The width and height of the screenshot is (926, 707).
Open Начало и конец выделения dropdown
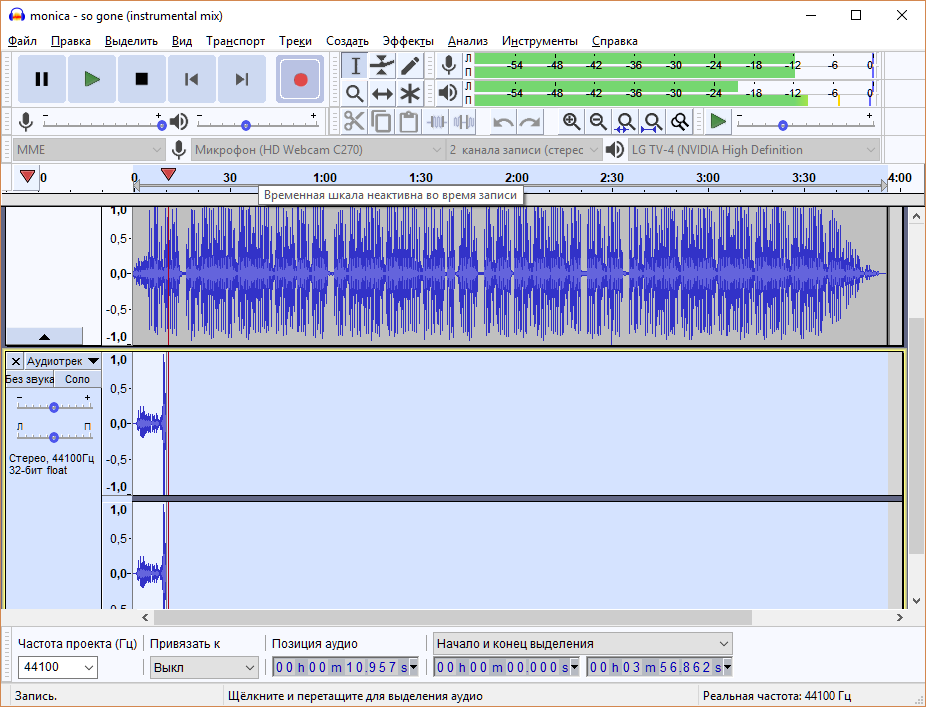click(x=582, y=643)
